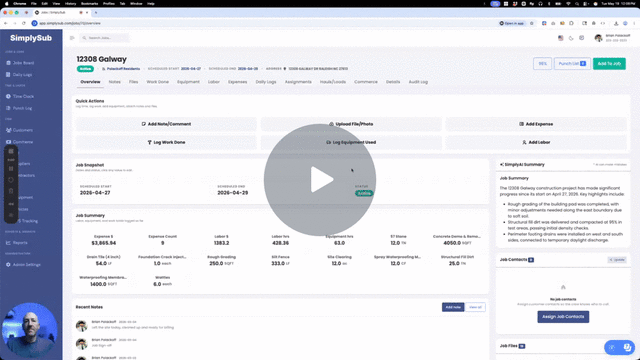The width and height of the screenshot is (640, 360).
Task: Click the Equipment hrs value 63.0
Action: (339, 243)
